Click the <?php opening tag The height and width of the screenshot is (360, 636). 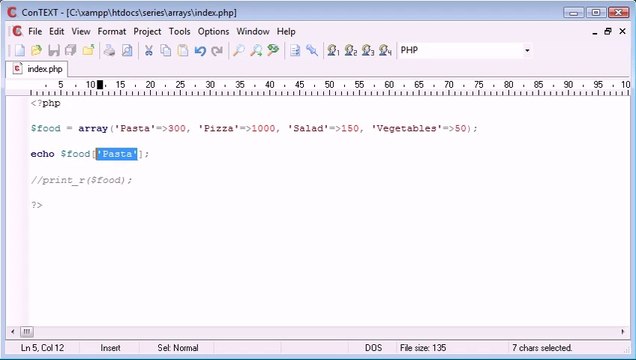tap(45, 103)
